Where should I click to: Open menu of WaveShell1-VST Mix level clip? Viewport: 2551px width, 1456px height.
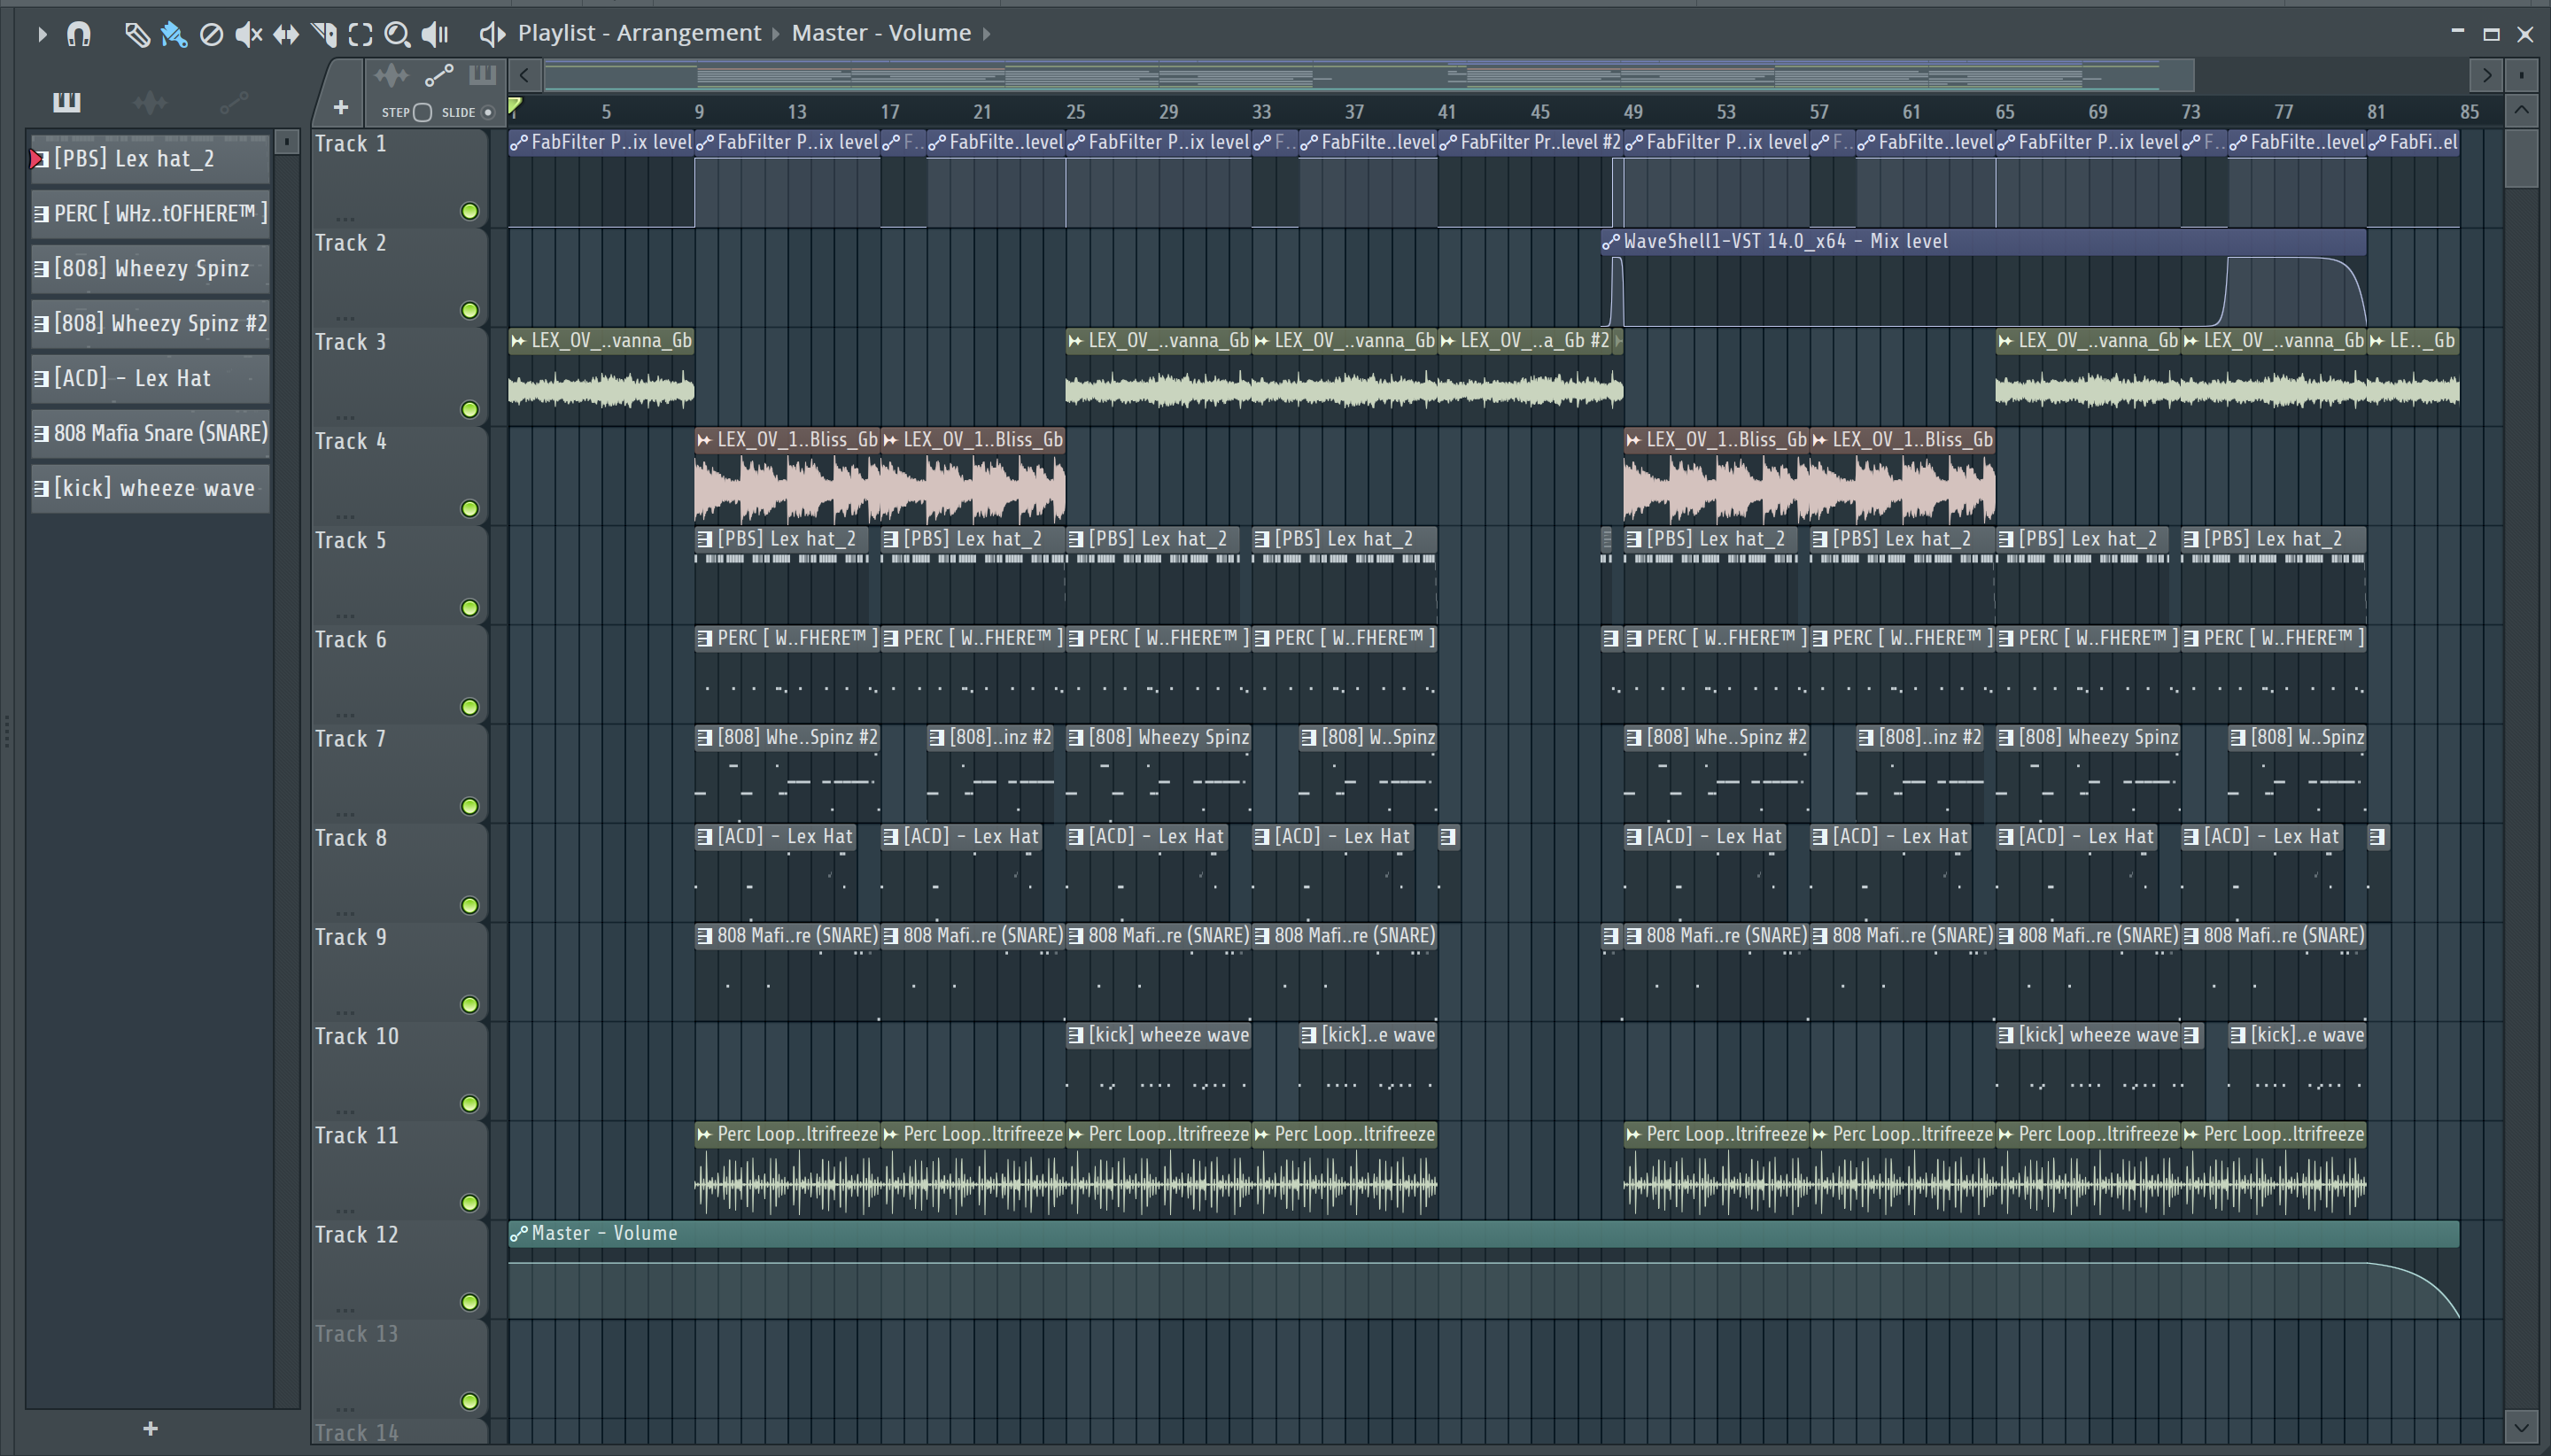coord(1611,242)
